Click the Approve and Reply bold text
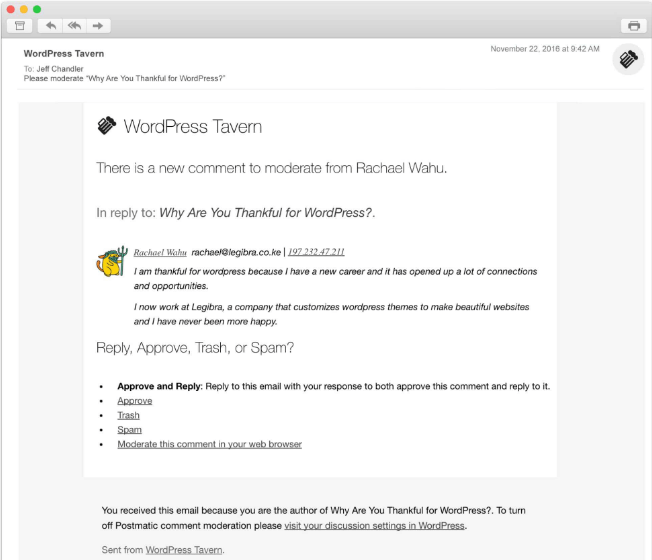 point(160,386)
